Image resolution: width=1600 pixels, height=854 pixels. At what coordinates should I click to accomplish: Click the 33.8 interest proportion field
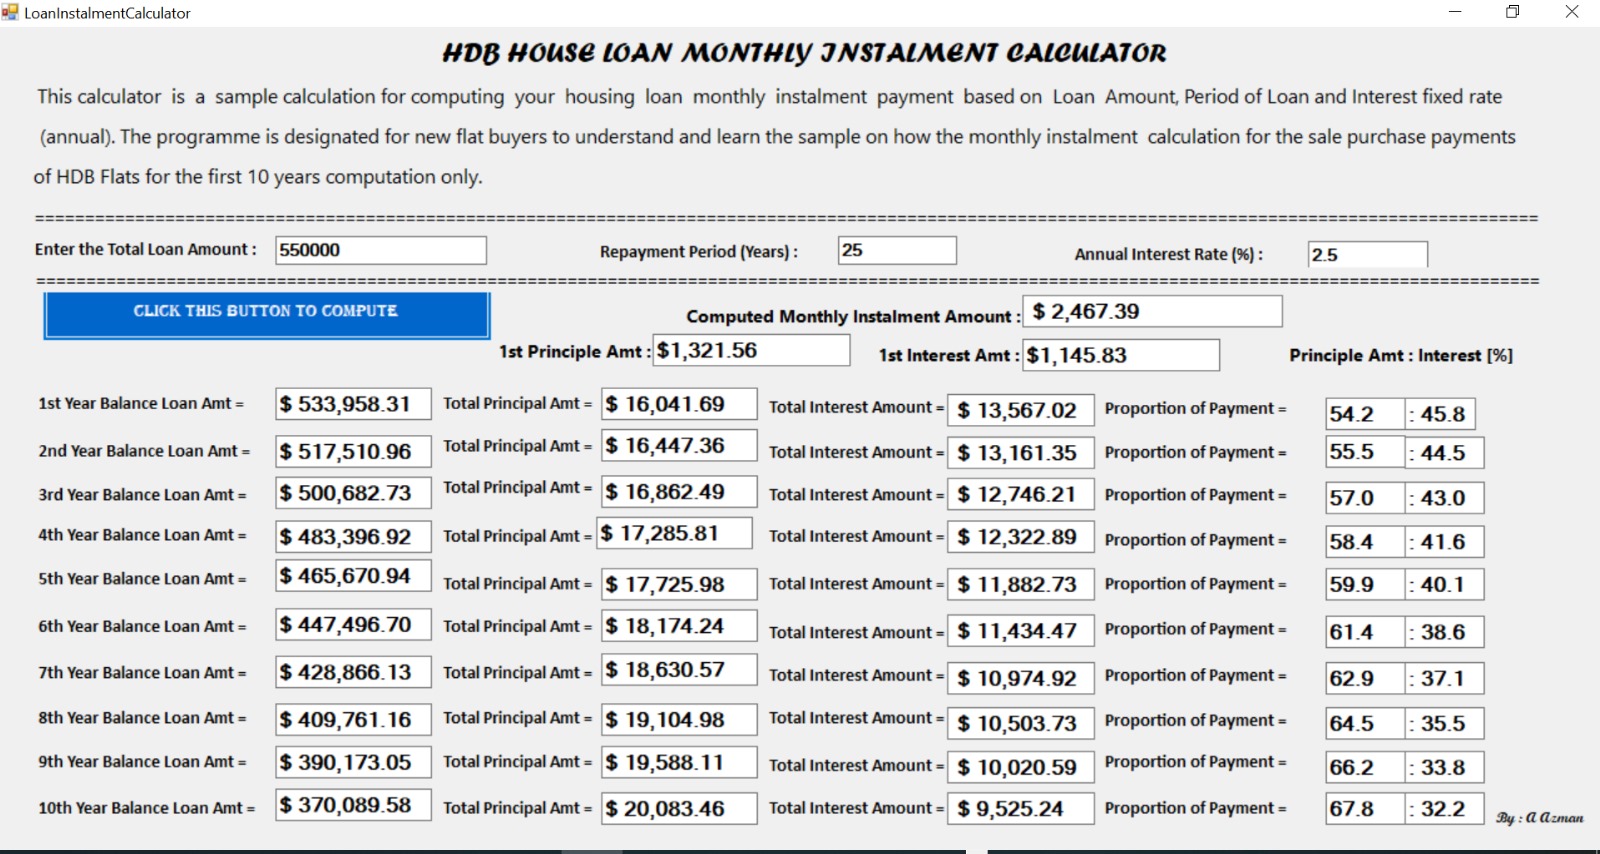coord(1444,767)
